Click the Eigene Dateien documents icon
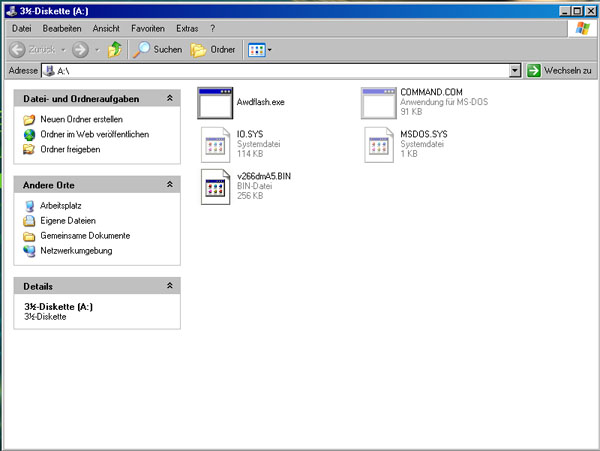 click(x=29, y=221)
